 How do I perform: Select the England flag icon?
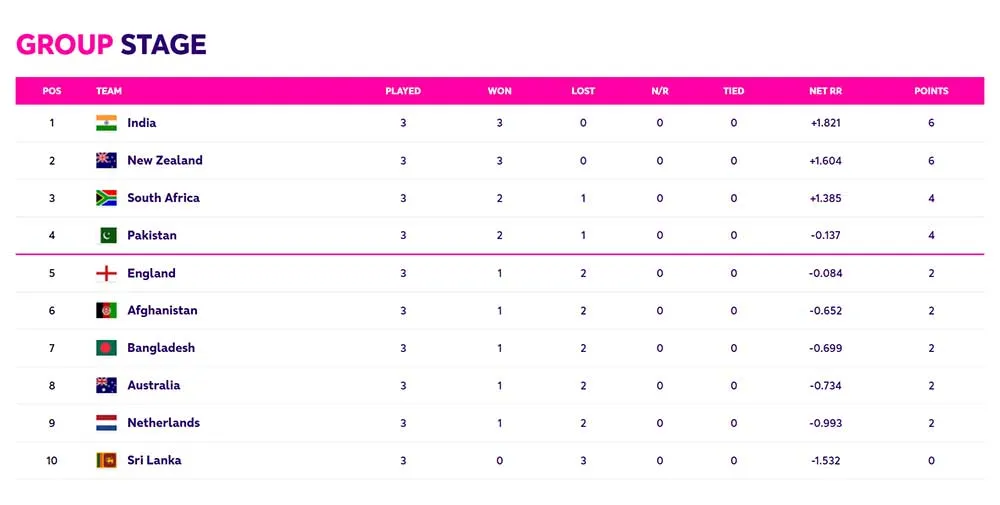pyautogui.click(x=107, y=273)
